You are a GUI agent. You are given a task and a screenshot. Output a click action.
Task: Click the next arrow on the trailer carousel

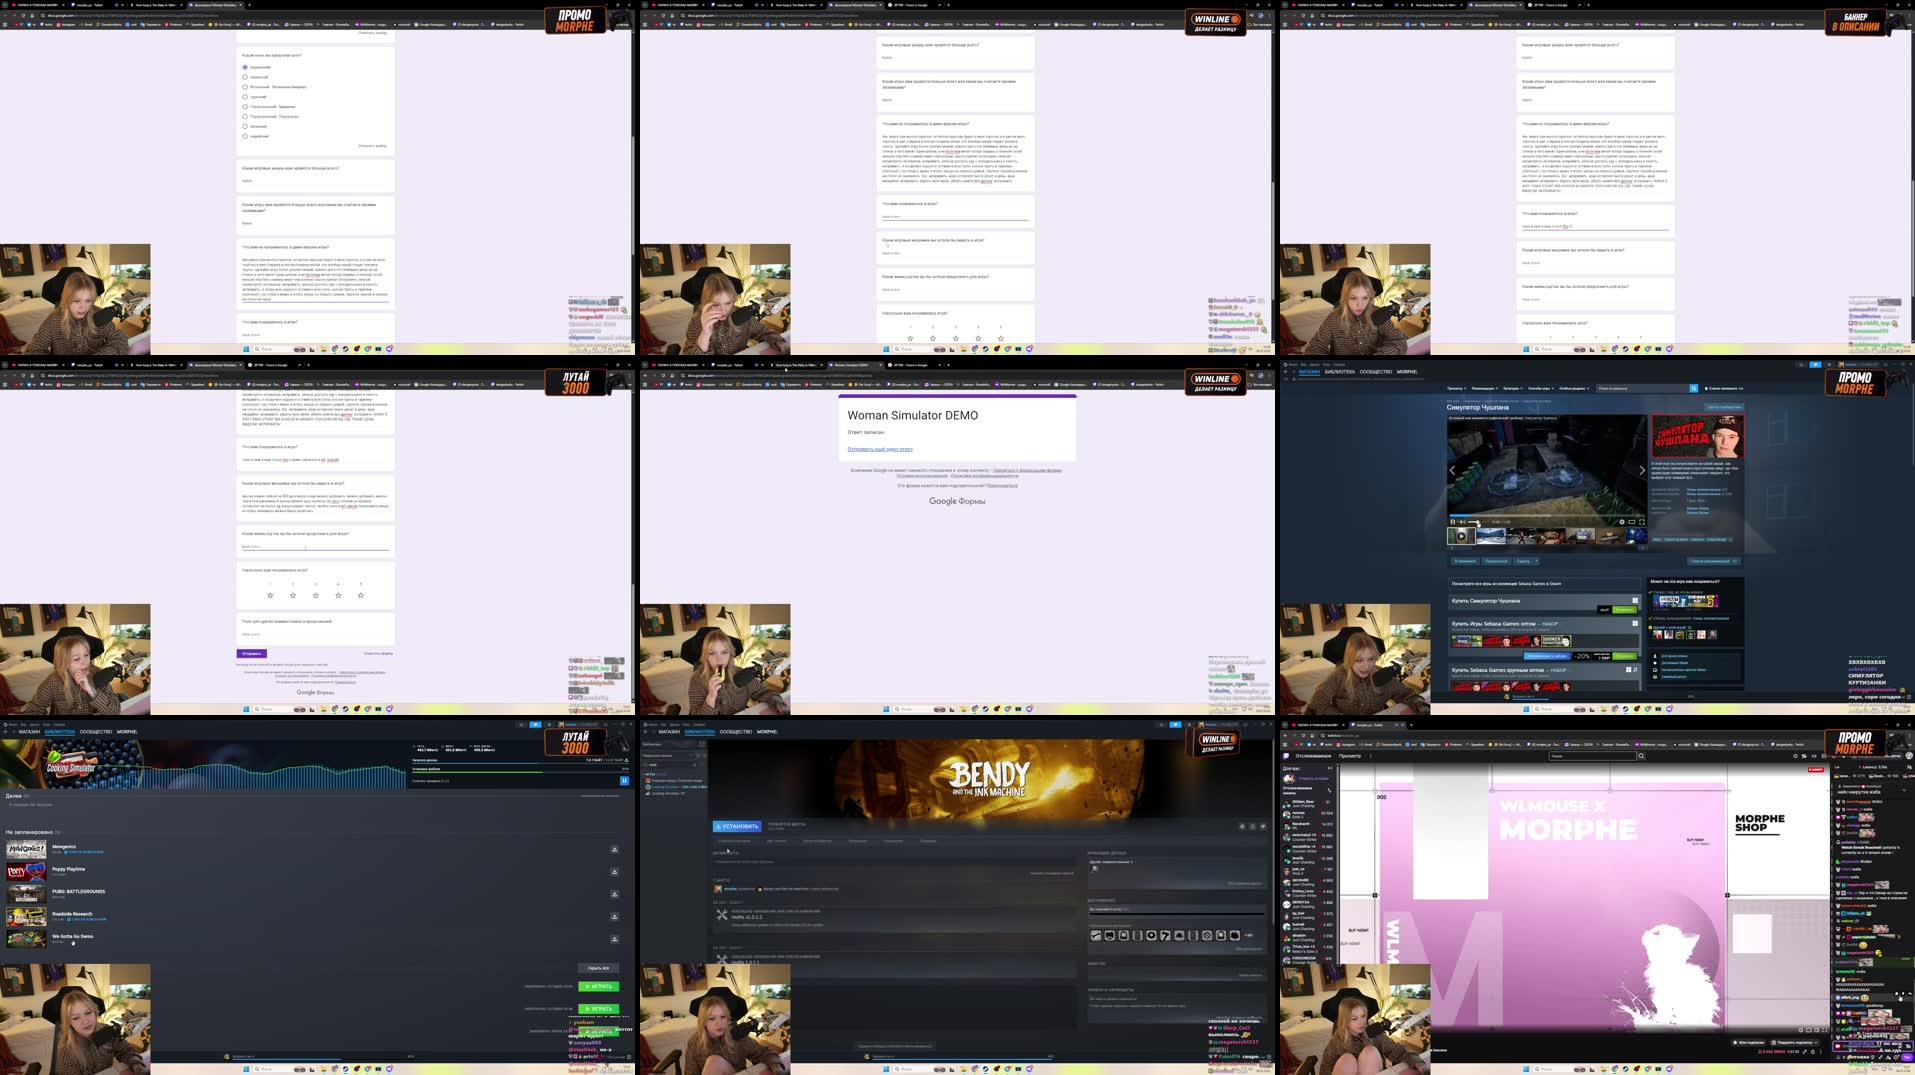(x=1642, y=470)
